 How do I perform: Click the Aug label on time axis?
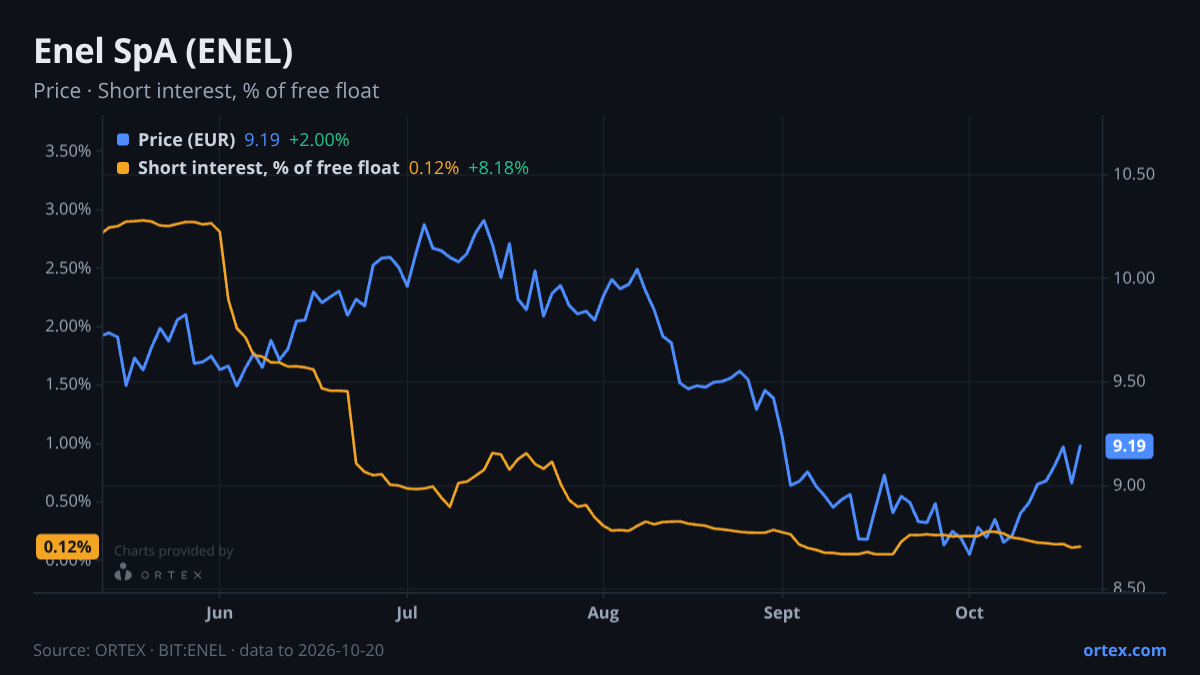pos(603,613)
